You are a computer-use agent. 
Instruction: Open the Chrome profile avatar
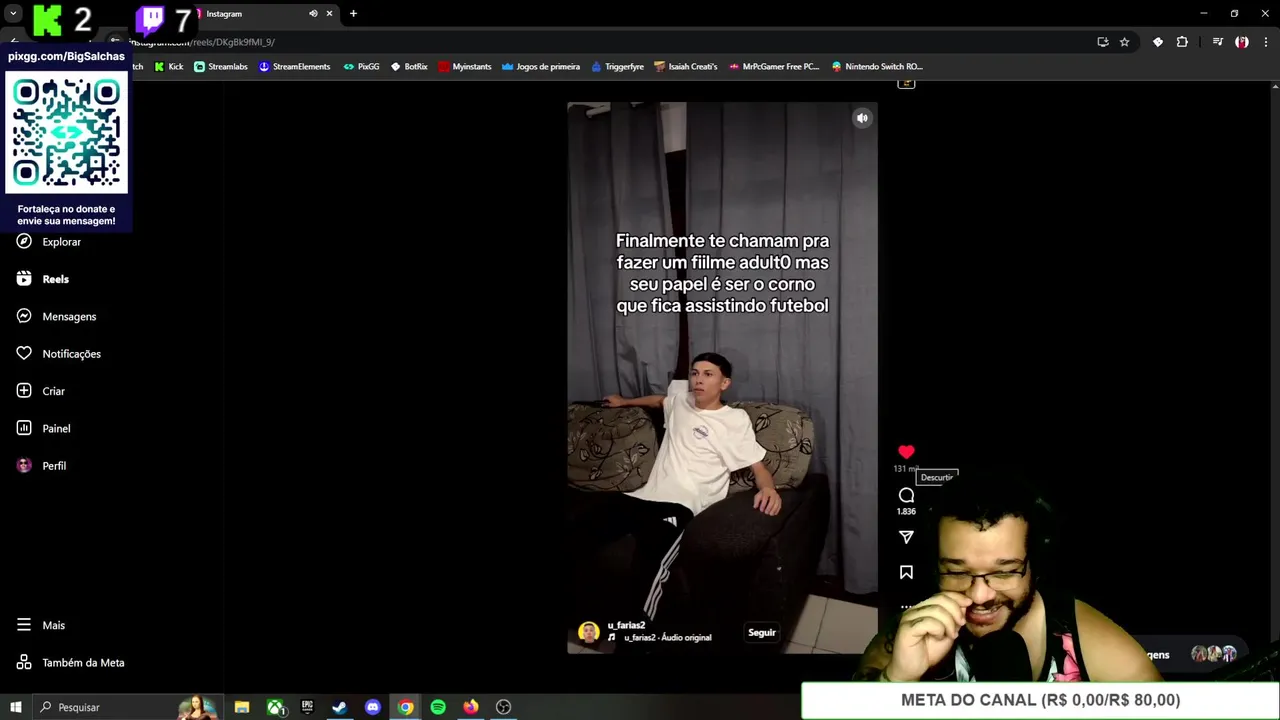click(x=1241, y=42)
